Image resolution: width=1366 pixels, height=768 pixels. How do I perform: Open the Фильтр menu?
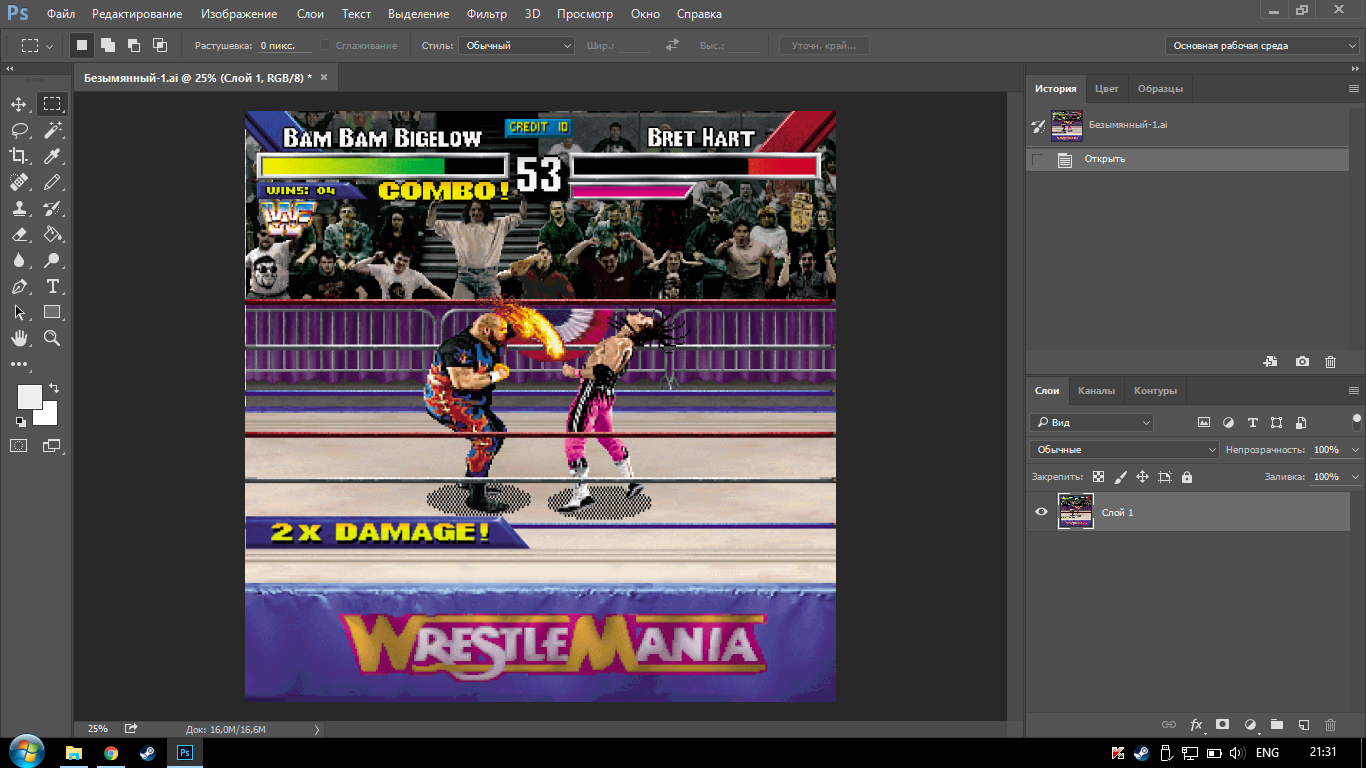pyautogui.click(x=487, y=14)
